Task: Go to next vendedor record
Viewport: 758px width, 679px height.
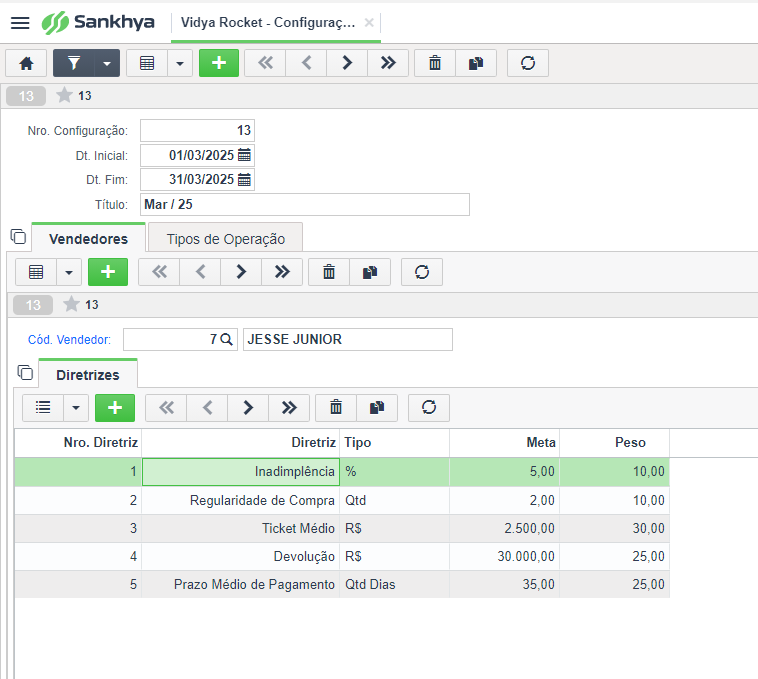Action: [x=241, y=272]
